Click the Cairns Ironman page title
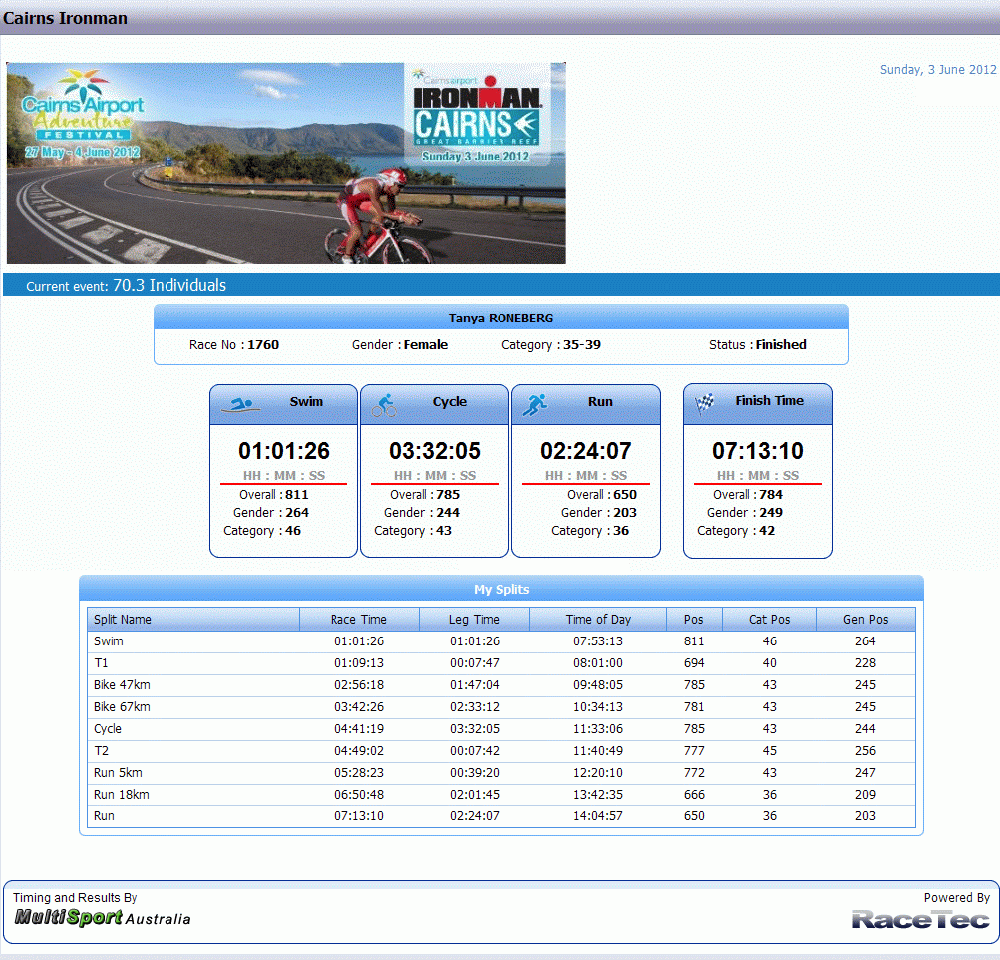This screenshot has width=1000, height=960. click(x=65, y=18)
